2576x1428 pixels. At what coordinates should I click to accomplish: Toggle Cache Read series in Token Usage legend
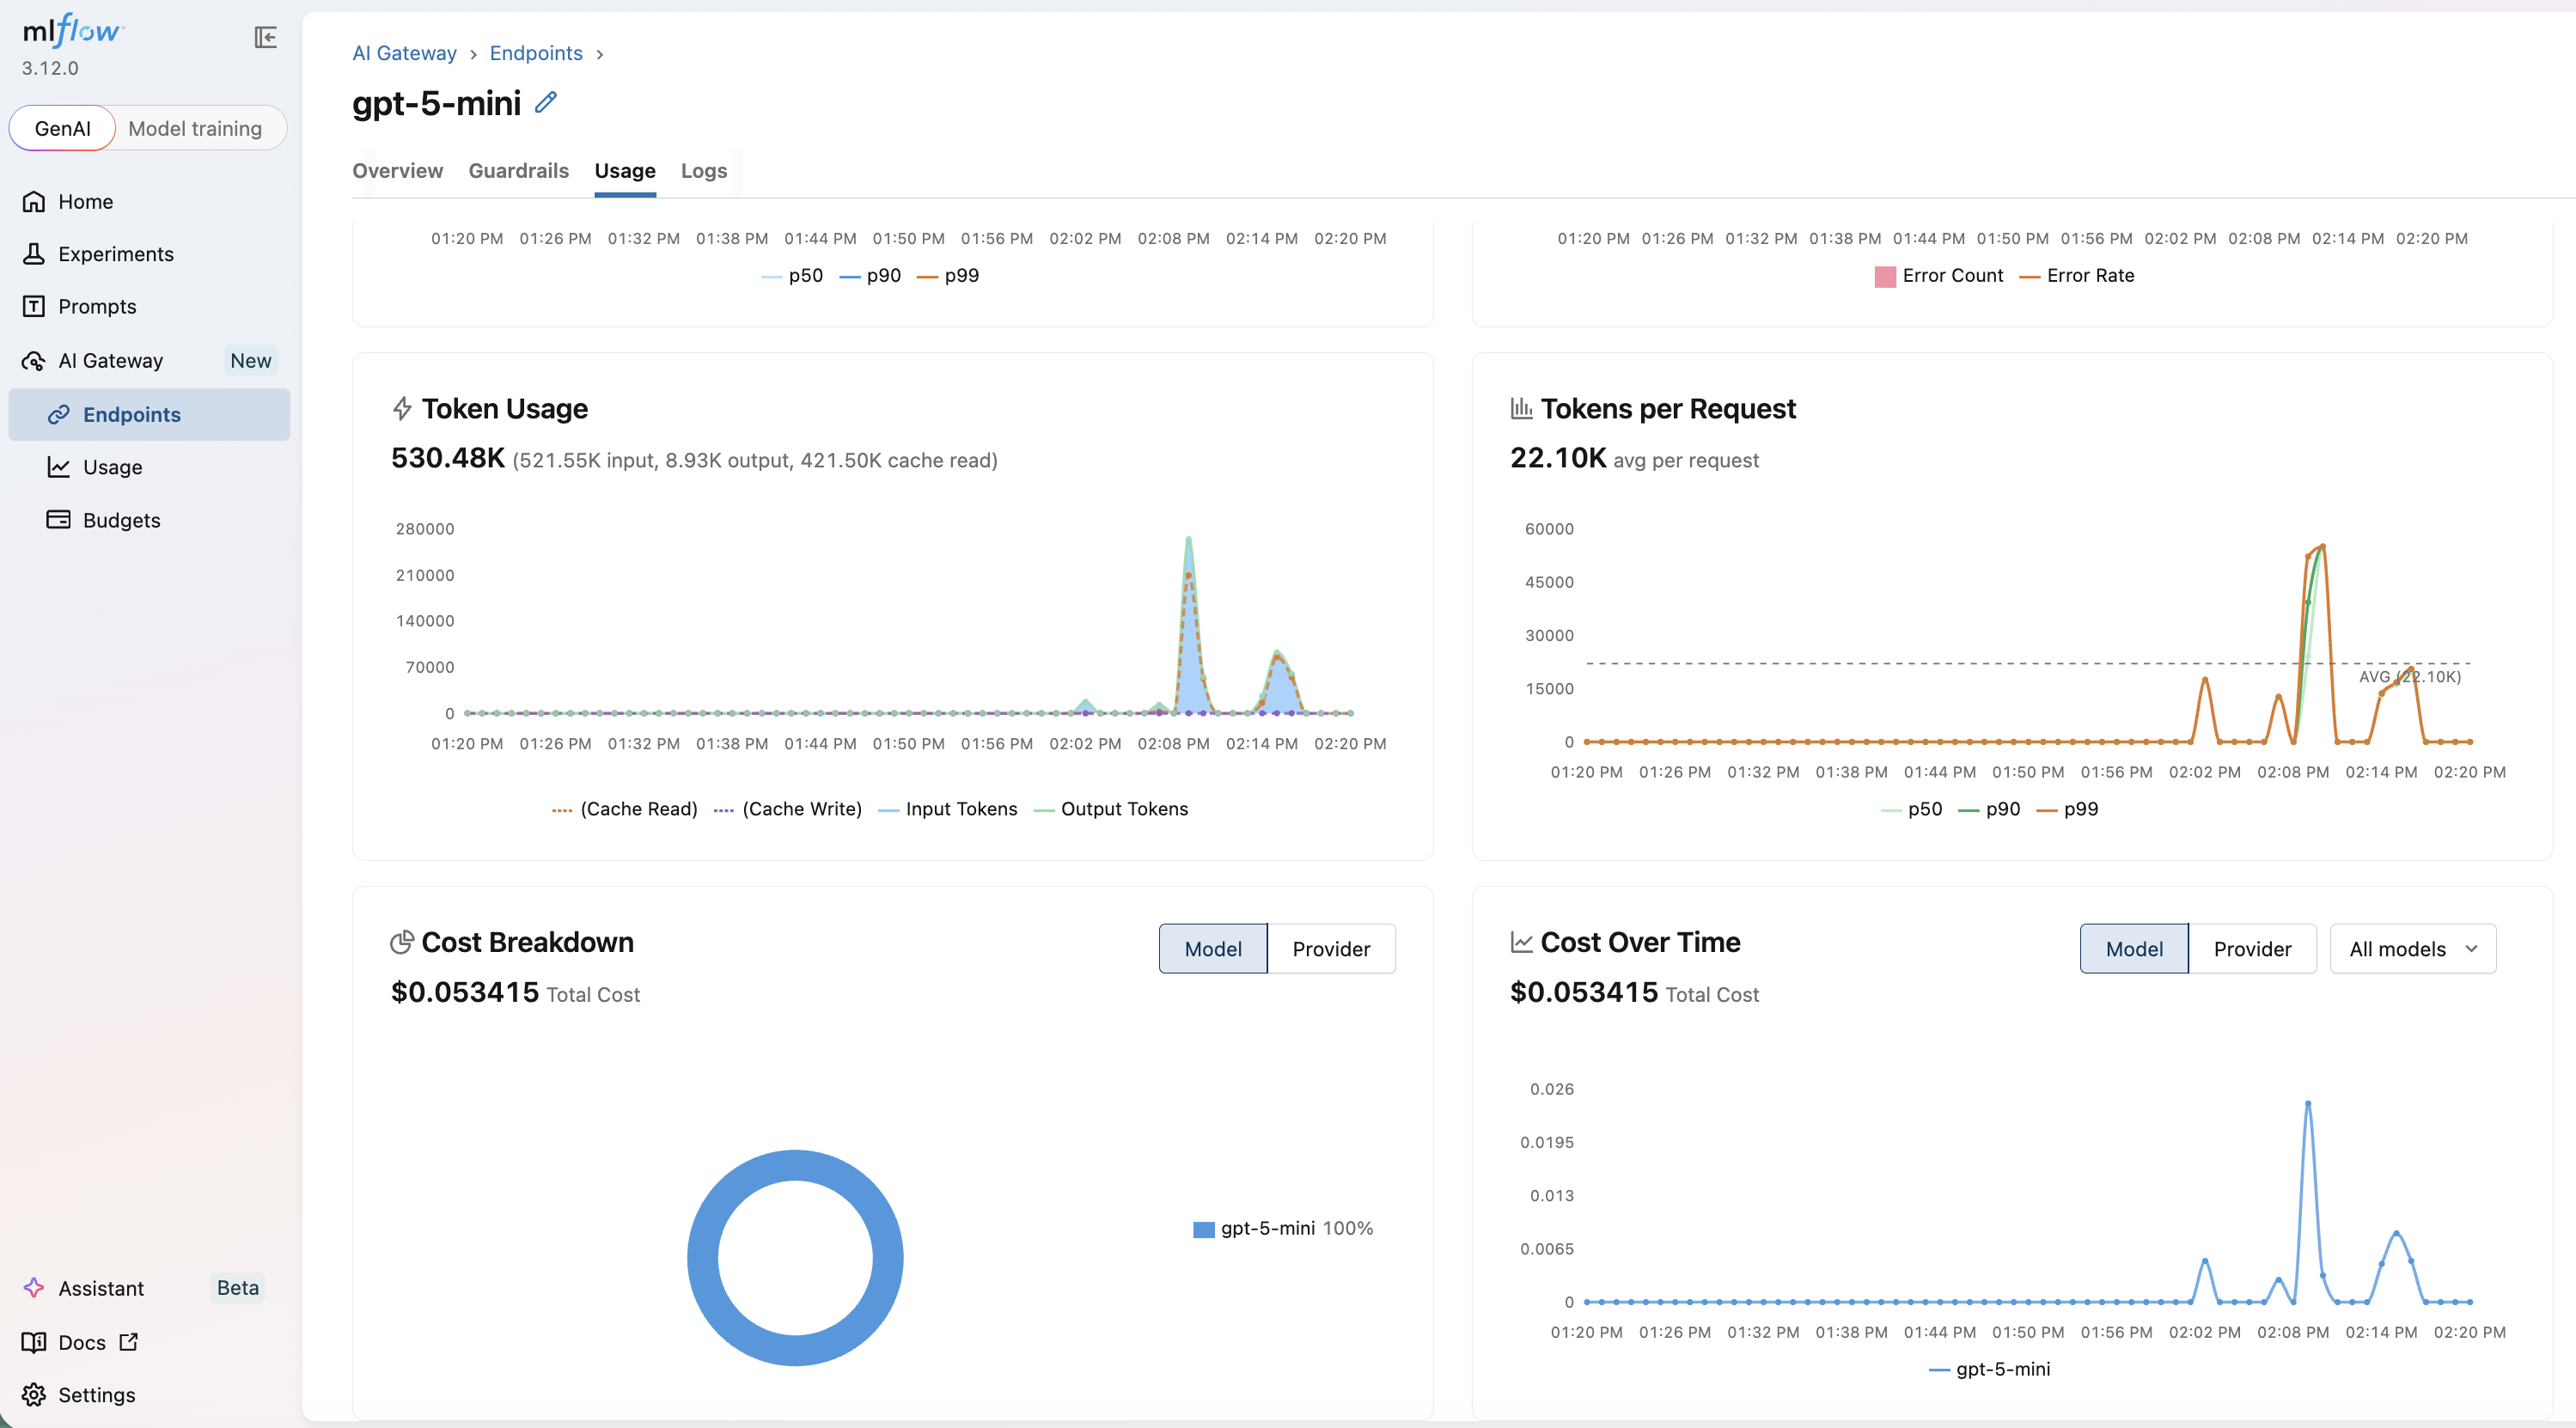625,809
